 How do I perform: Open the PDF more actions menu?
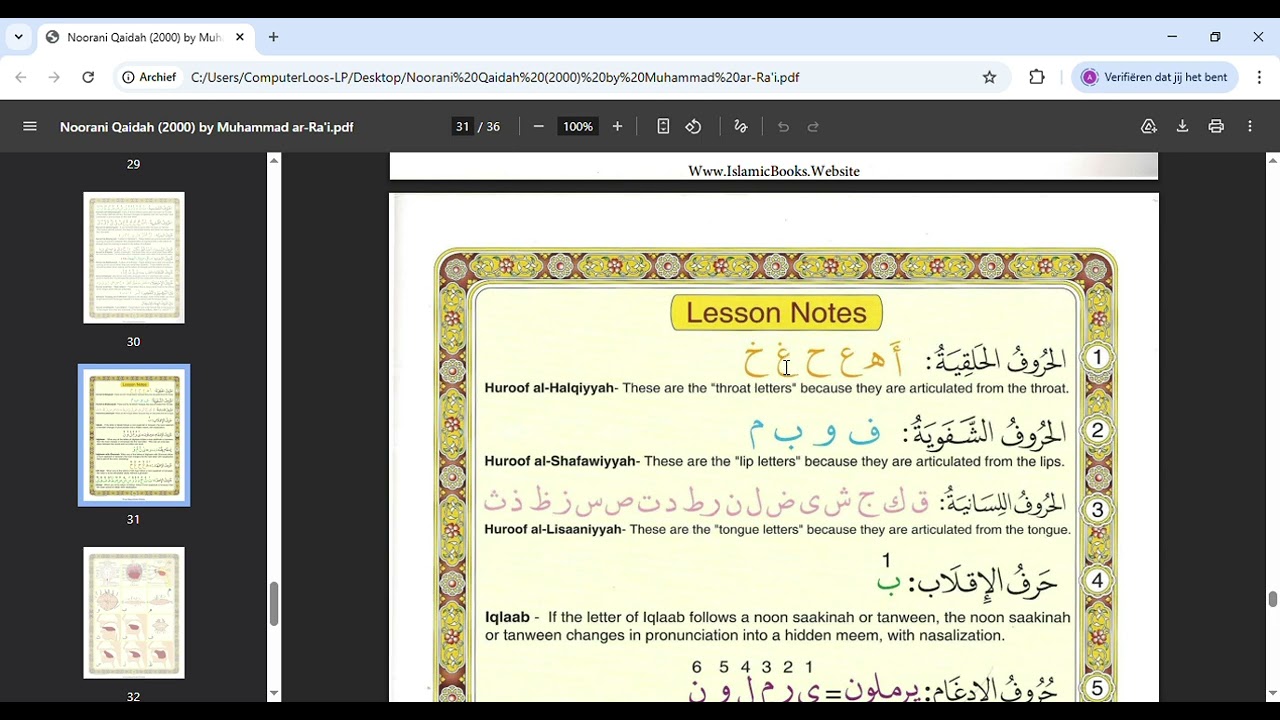[x=1250, y=127]
